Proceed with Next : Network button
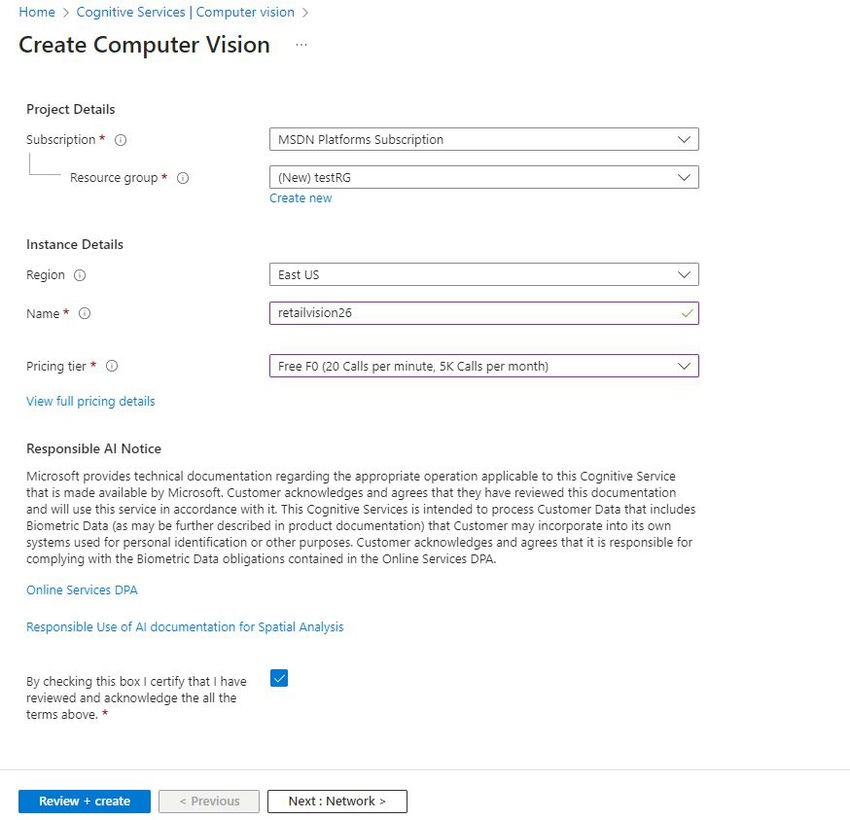Viewport: 850px width, 820px height. click(337, 801)
